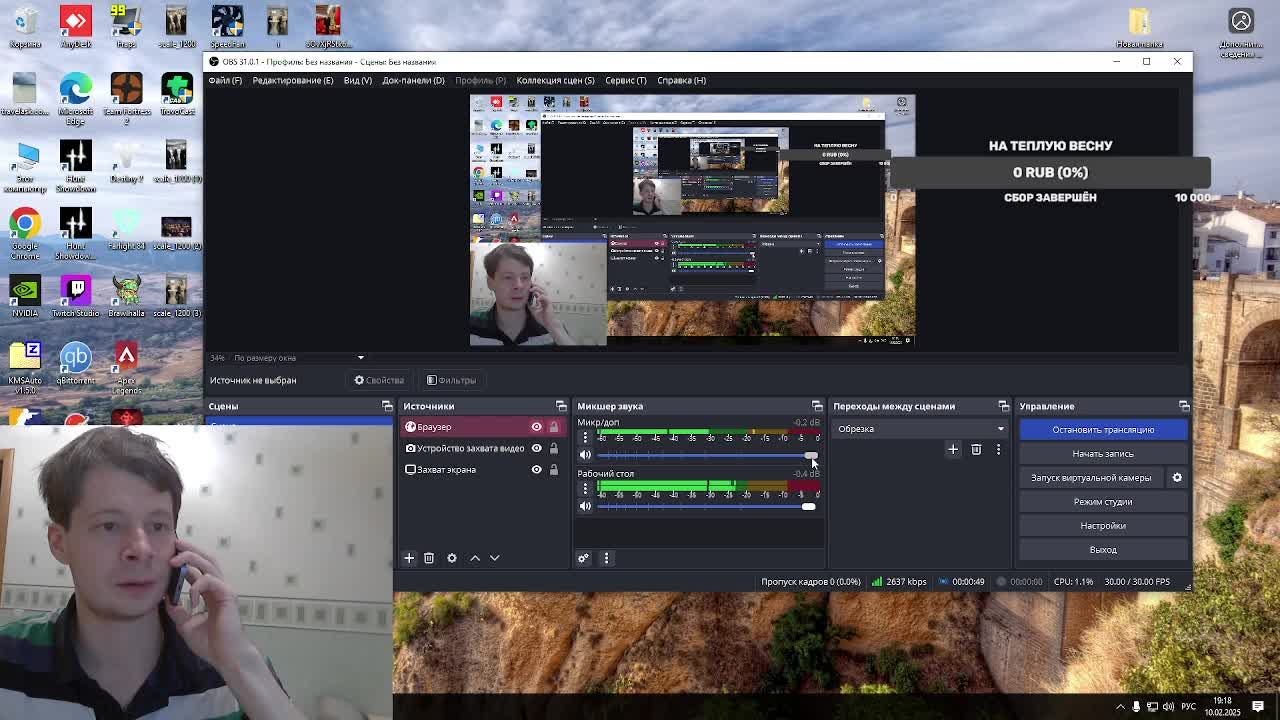Click Выход button in controls

pos(1103,550)
